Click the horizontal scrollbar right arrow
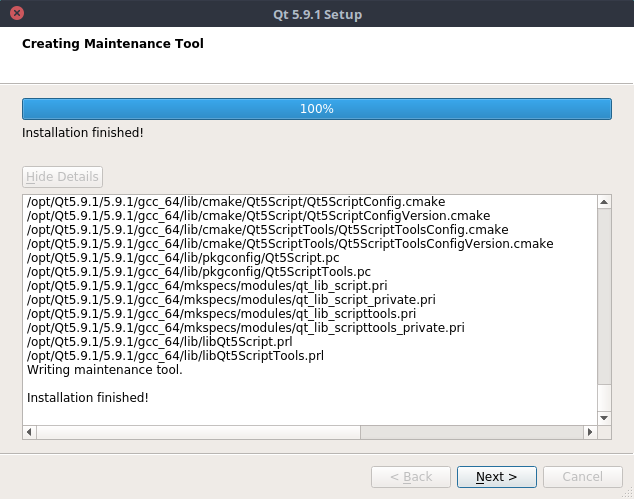The height and width of the screenshot is (499, 634). point(589,432)
